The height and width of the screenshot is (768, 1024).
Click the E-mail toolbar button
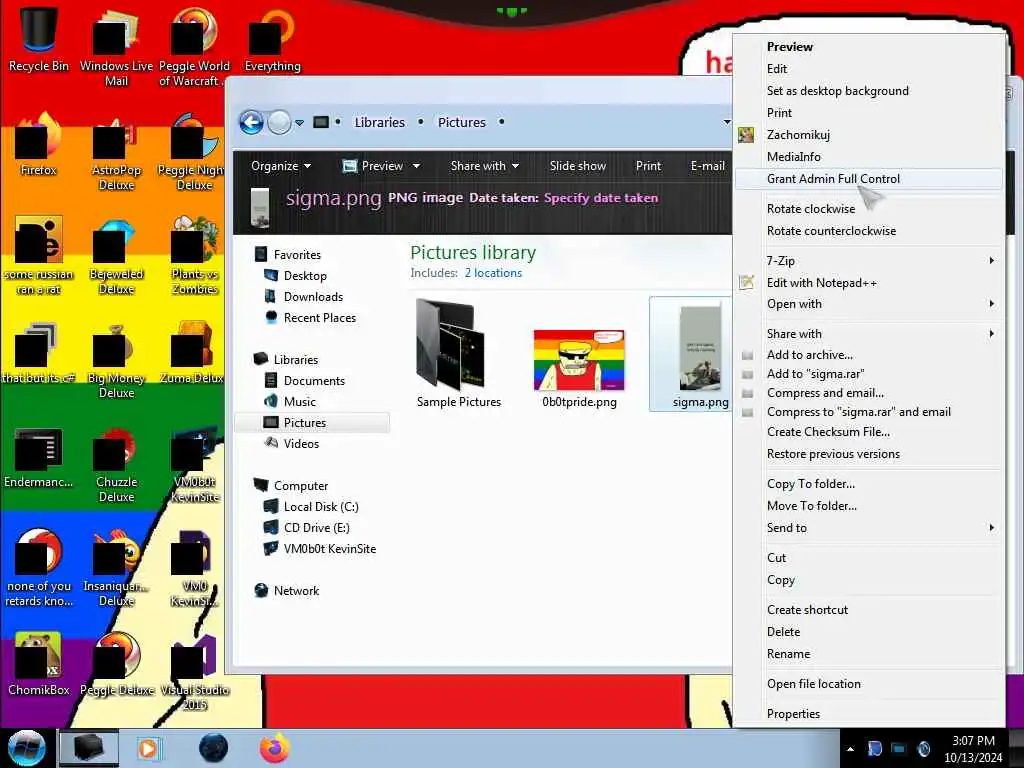click(x=708, y=166)
